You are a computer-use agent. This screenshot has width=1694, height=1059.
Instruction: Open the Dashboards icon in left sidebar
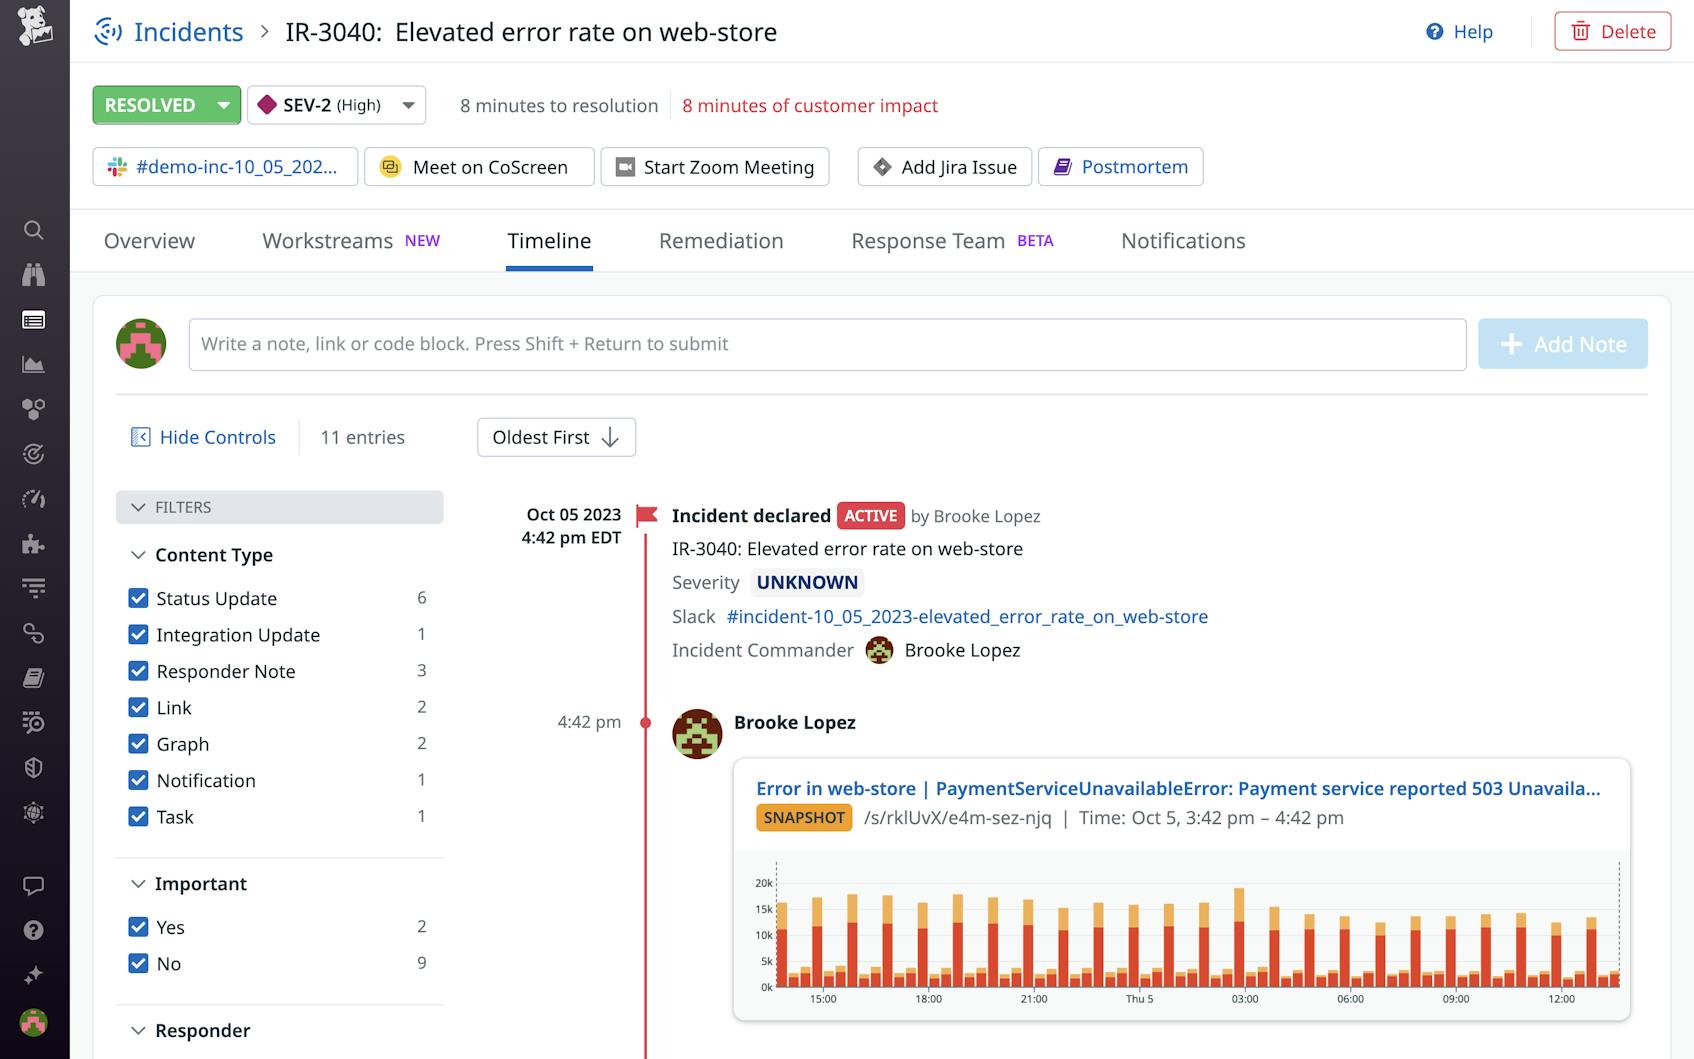[34, 320]
